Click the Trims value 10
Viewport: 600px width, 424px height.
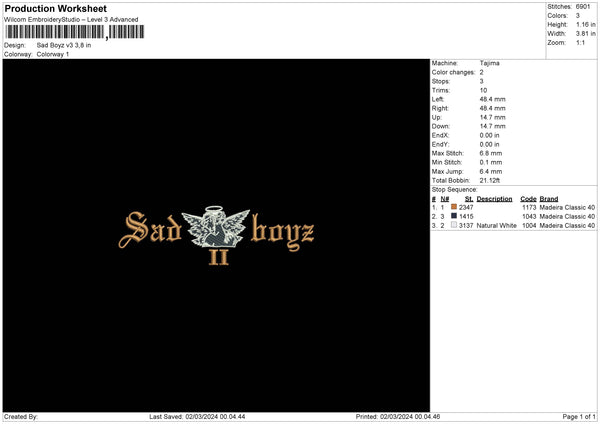click(x=483, y=90)
